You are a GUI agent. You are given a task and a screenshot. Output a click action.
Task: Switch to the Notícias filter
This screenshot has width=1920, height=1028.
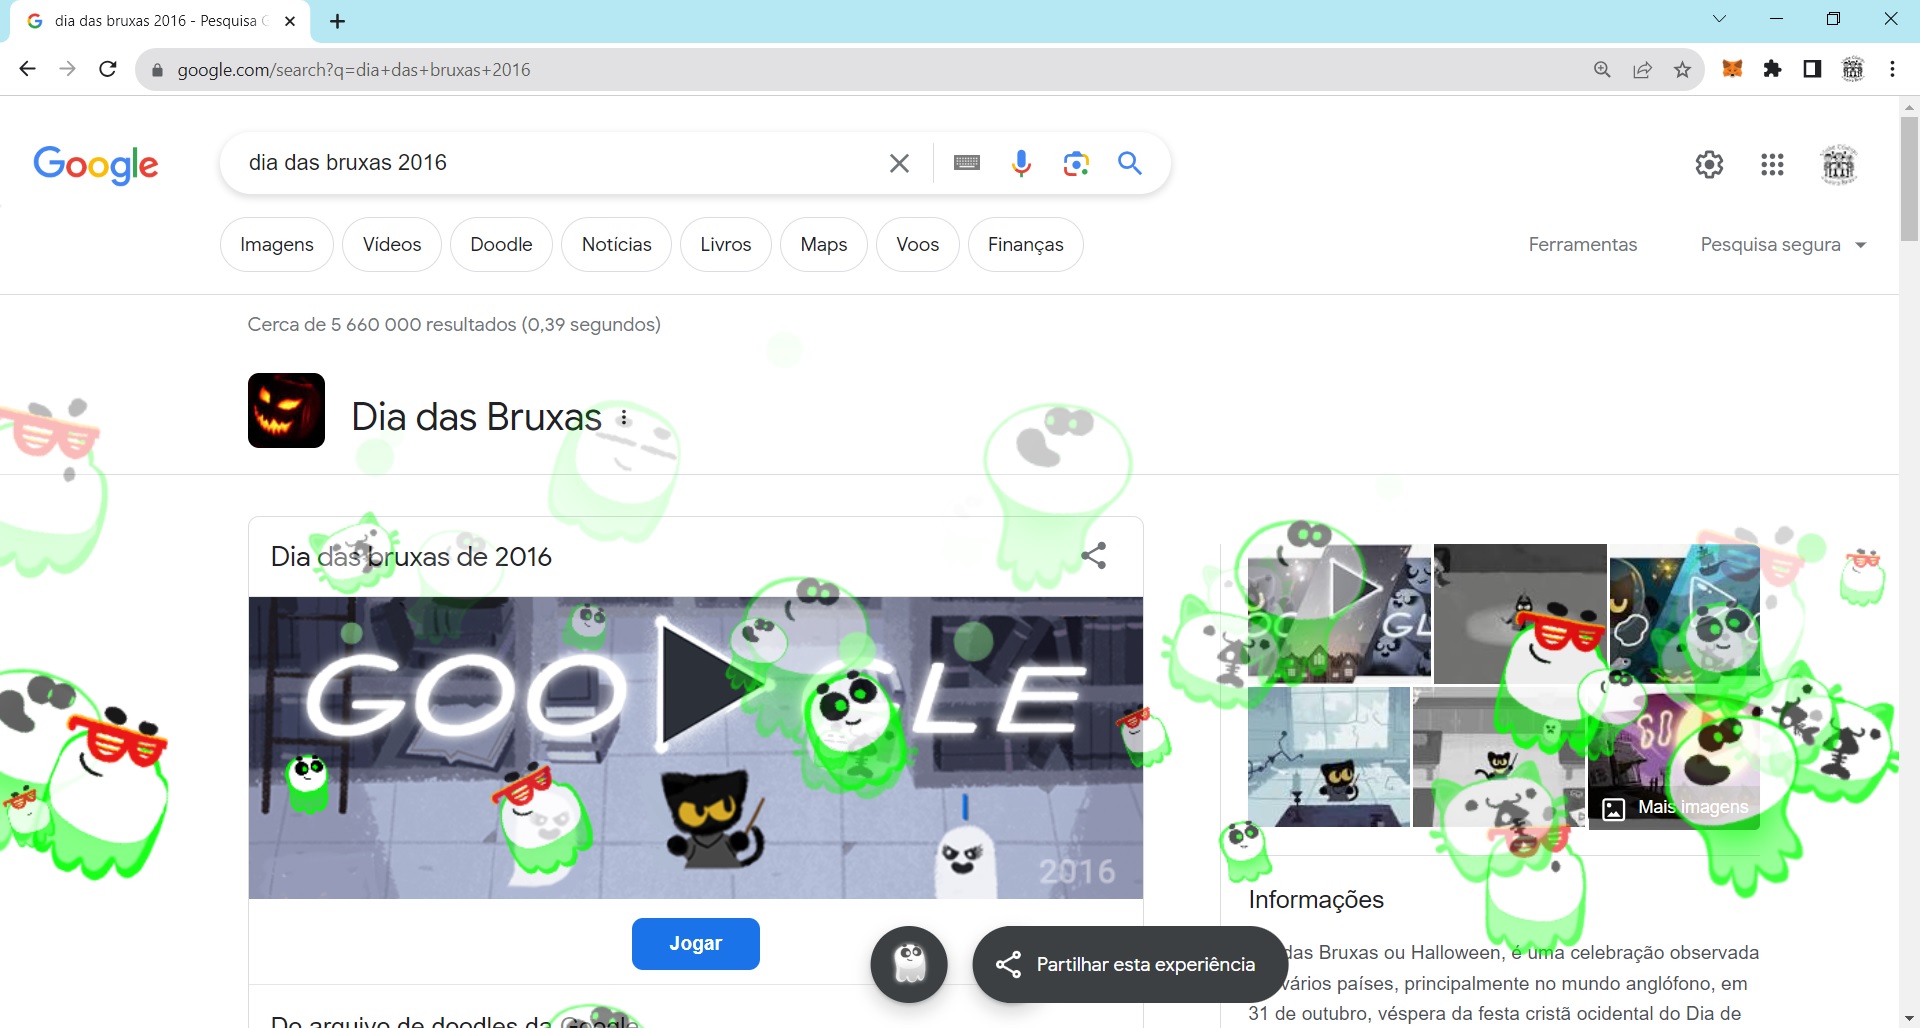(x=617, y=244)
